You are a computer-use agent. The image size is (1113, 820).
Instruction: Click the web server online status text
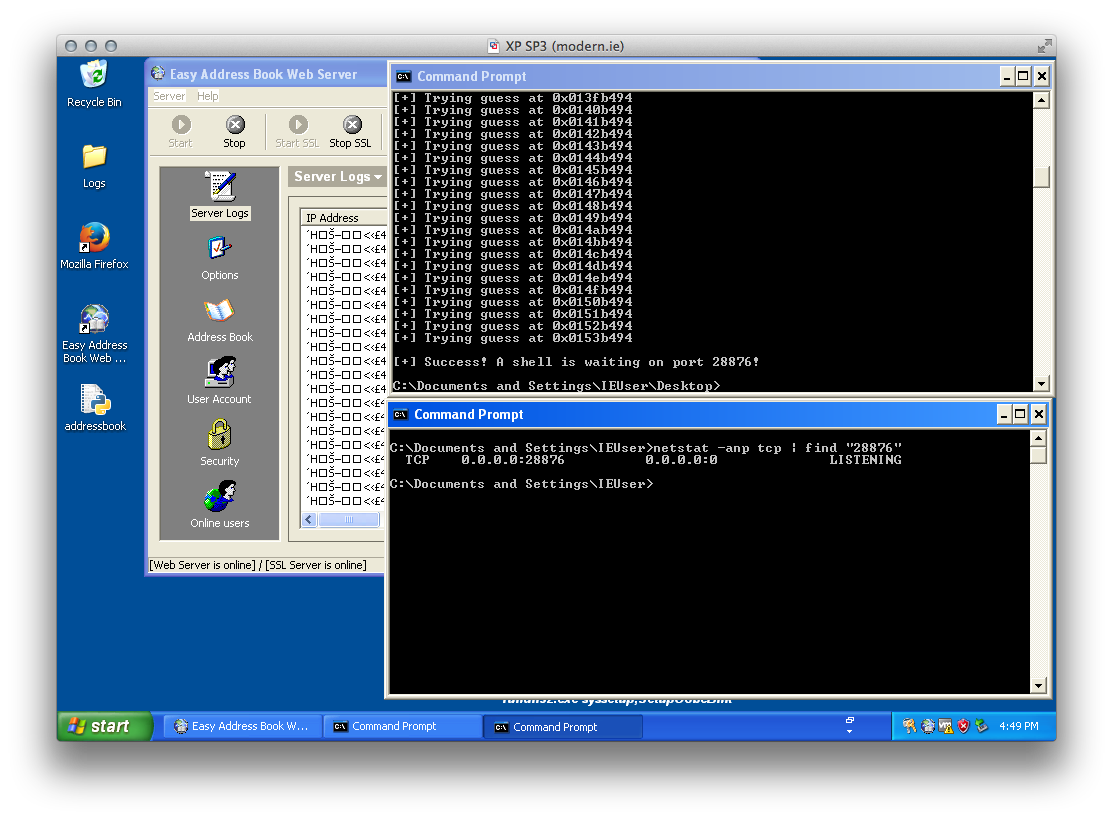202,565
